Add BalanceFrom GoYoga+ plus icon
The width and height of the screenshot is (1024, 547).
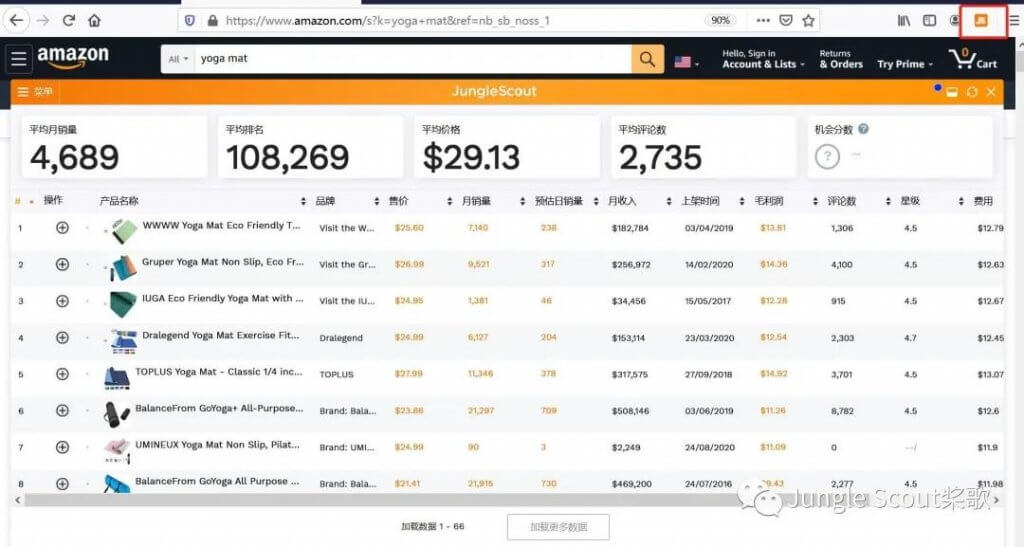click(62, 411)
